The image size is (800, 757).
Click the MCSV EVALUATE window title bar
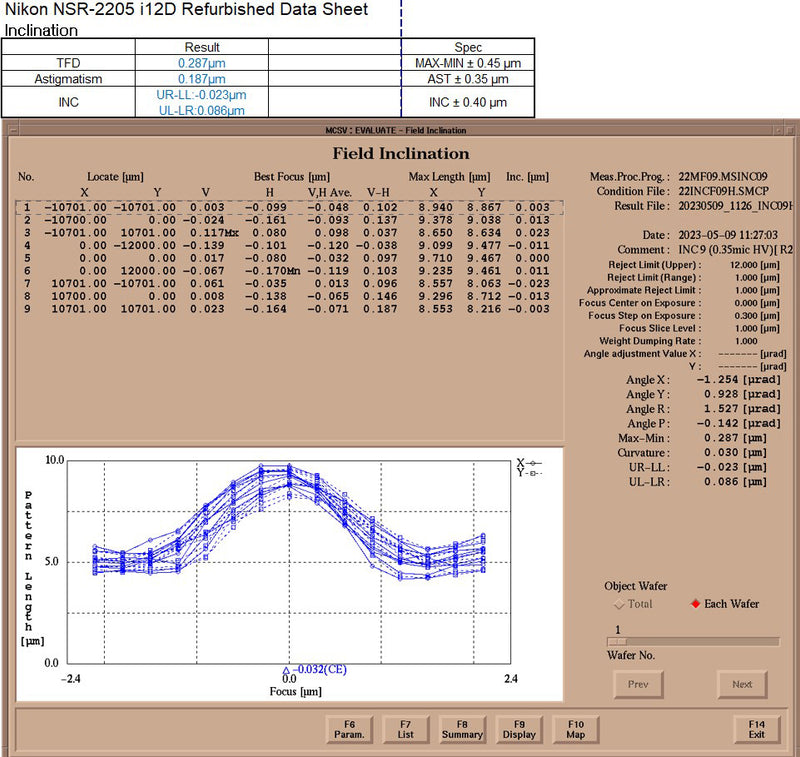395,130
